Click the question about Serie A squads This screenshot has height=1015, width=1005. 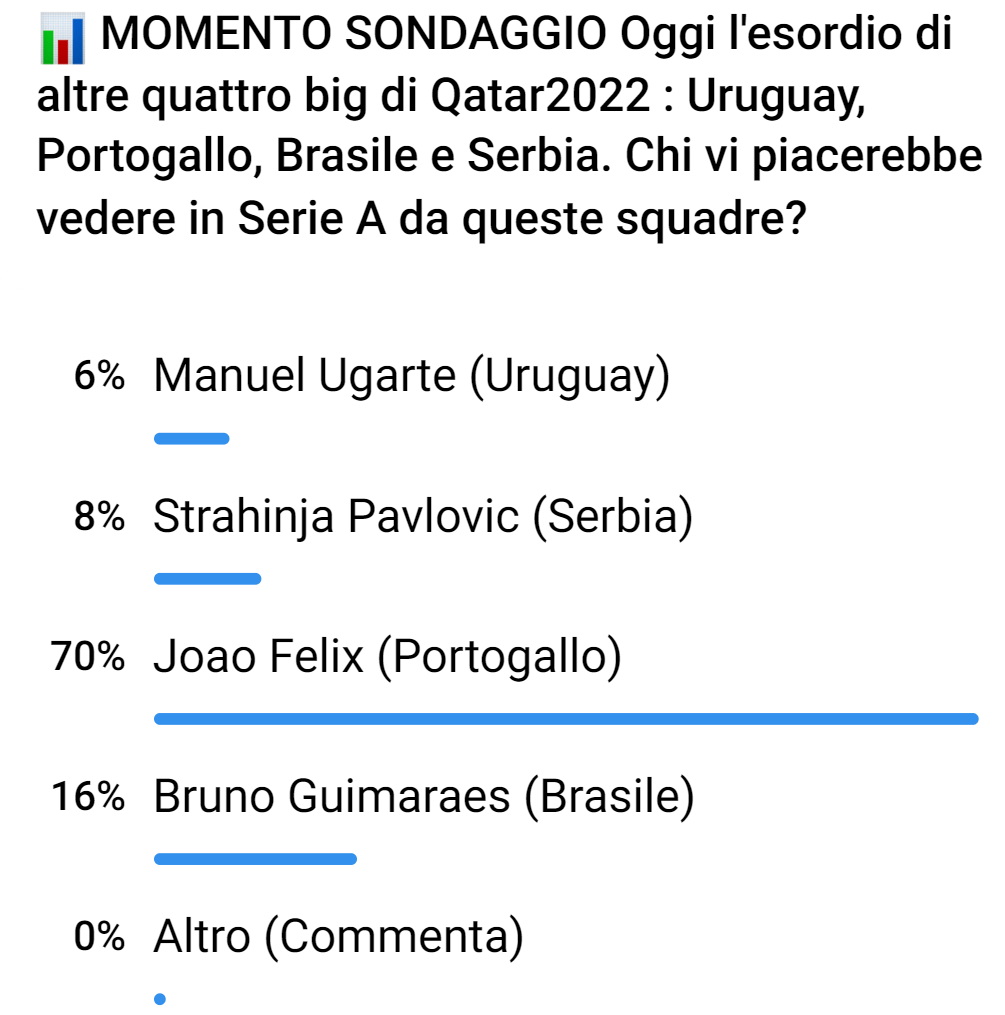coord(420,217)
